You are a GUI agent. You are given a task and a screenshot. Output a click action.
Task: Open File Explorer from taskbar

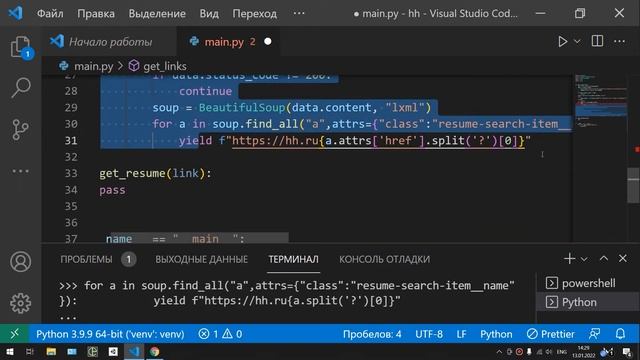(x=51, y=351)
